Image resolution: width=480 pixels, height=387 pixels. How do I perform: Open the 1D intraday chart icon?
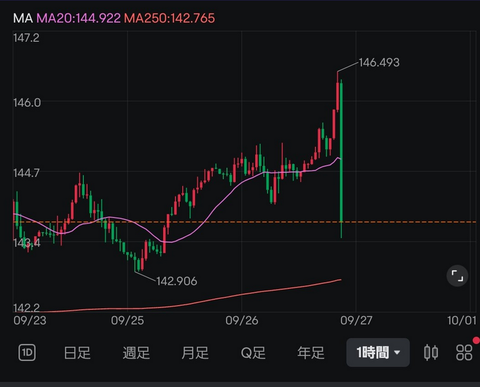tap(27, 352)
